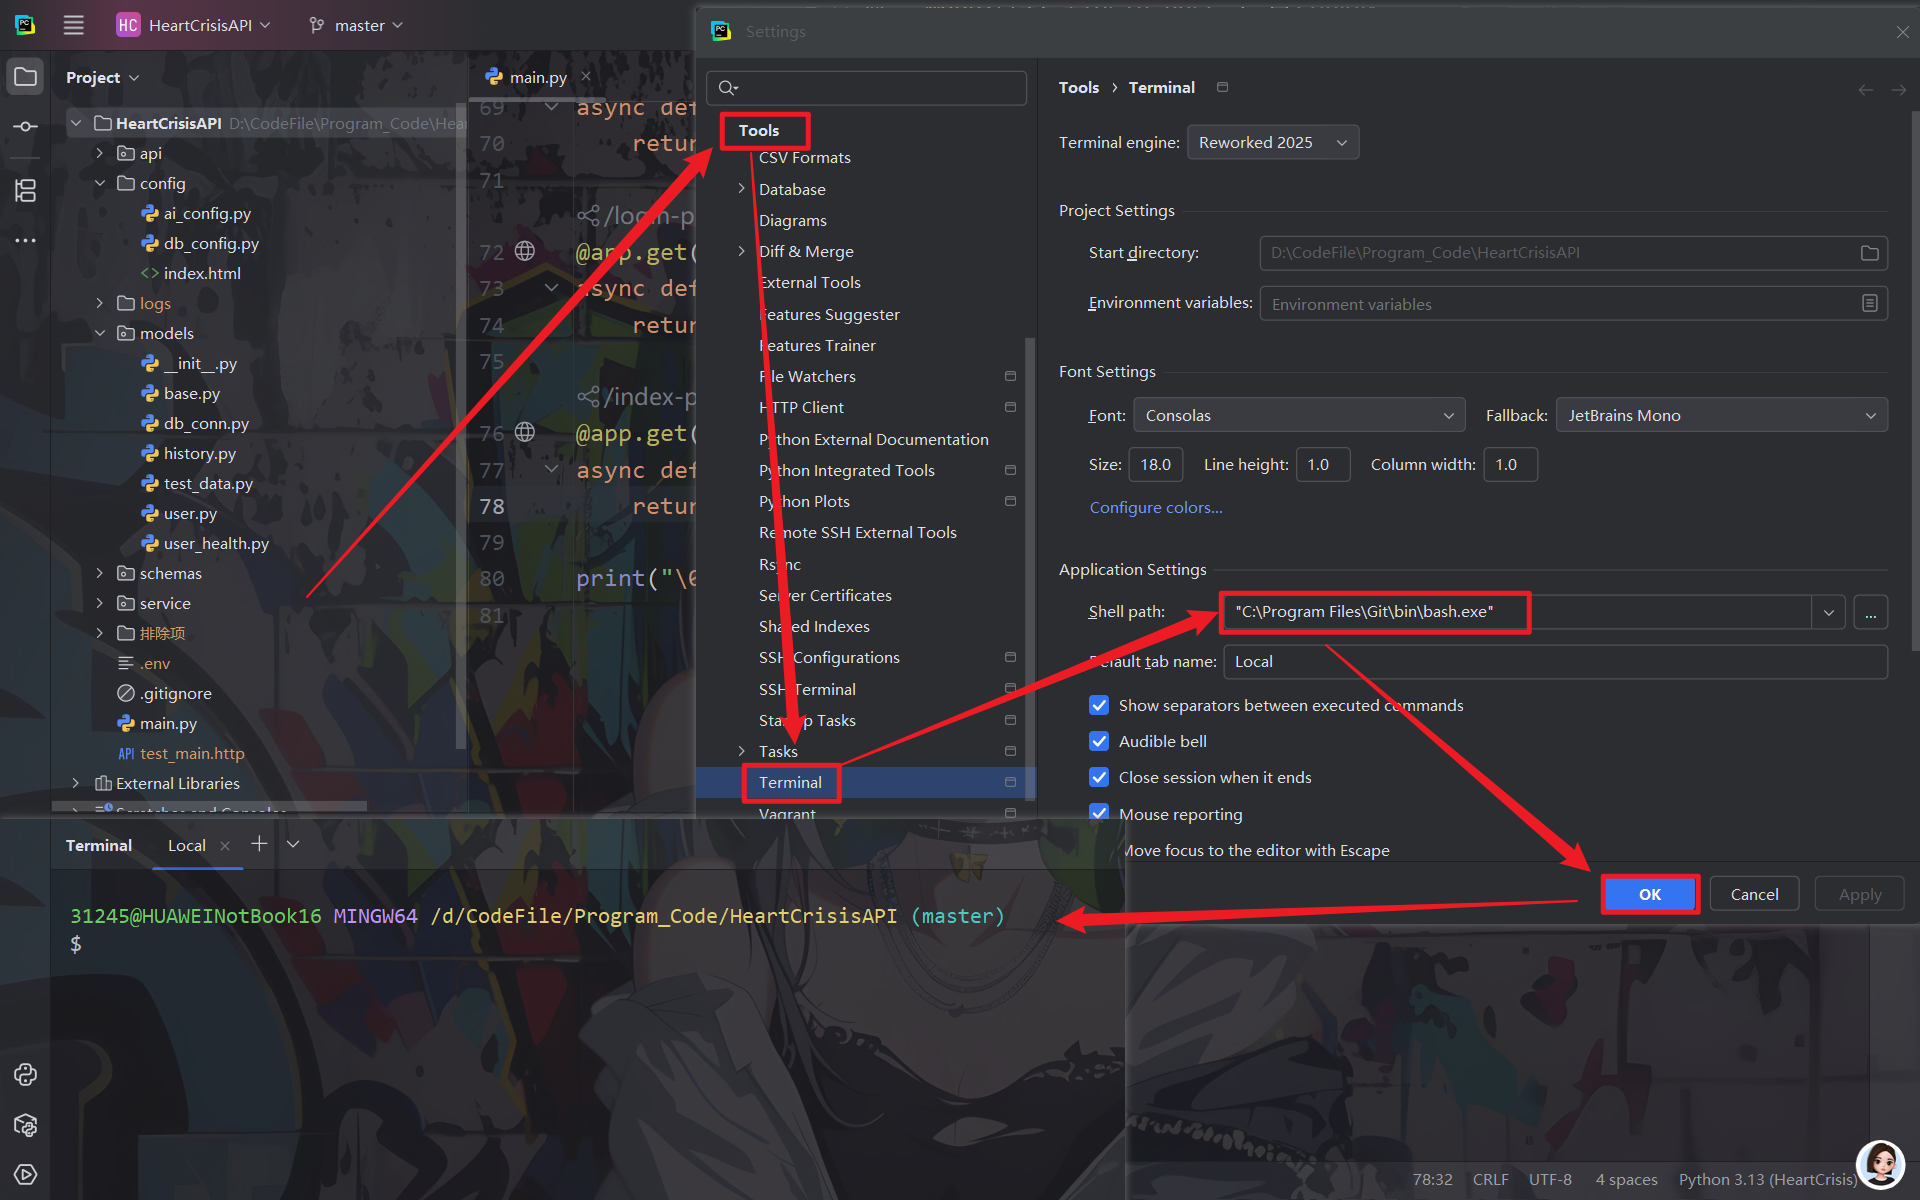Viewport: 1920px width, 1200px height.
Task: Click the font Size field
Action: (1155, 465)
